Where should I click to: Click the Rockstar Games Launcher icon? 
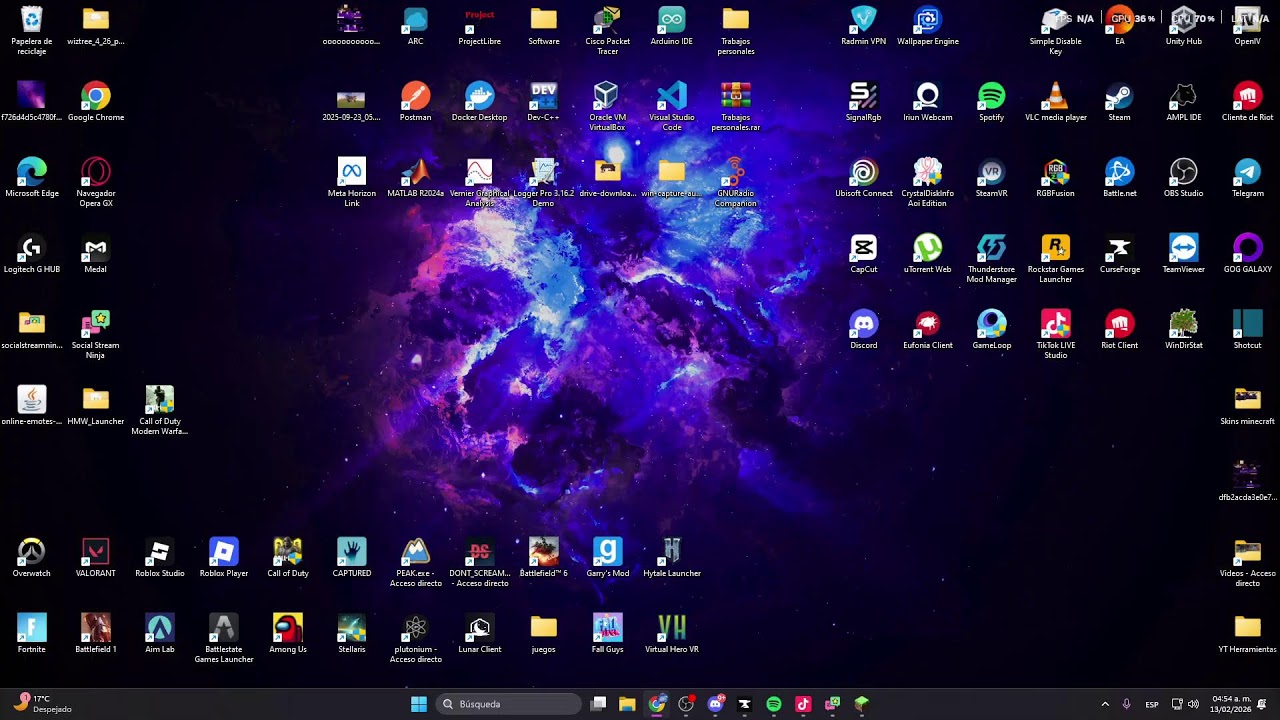click(1055, 249)
